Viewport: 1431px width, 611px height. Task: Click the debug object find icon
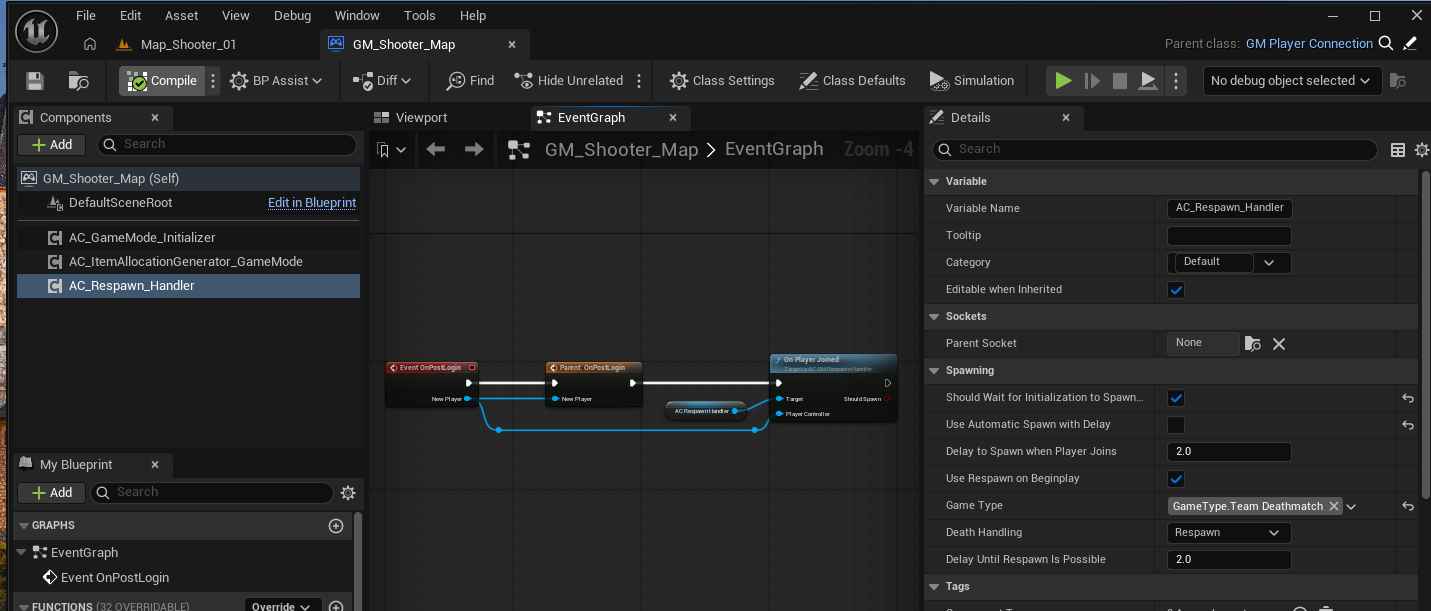click(1398, 81)
